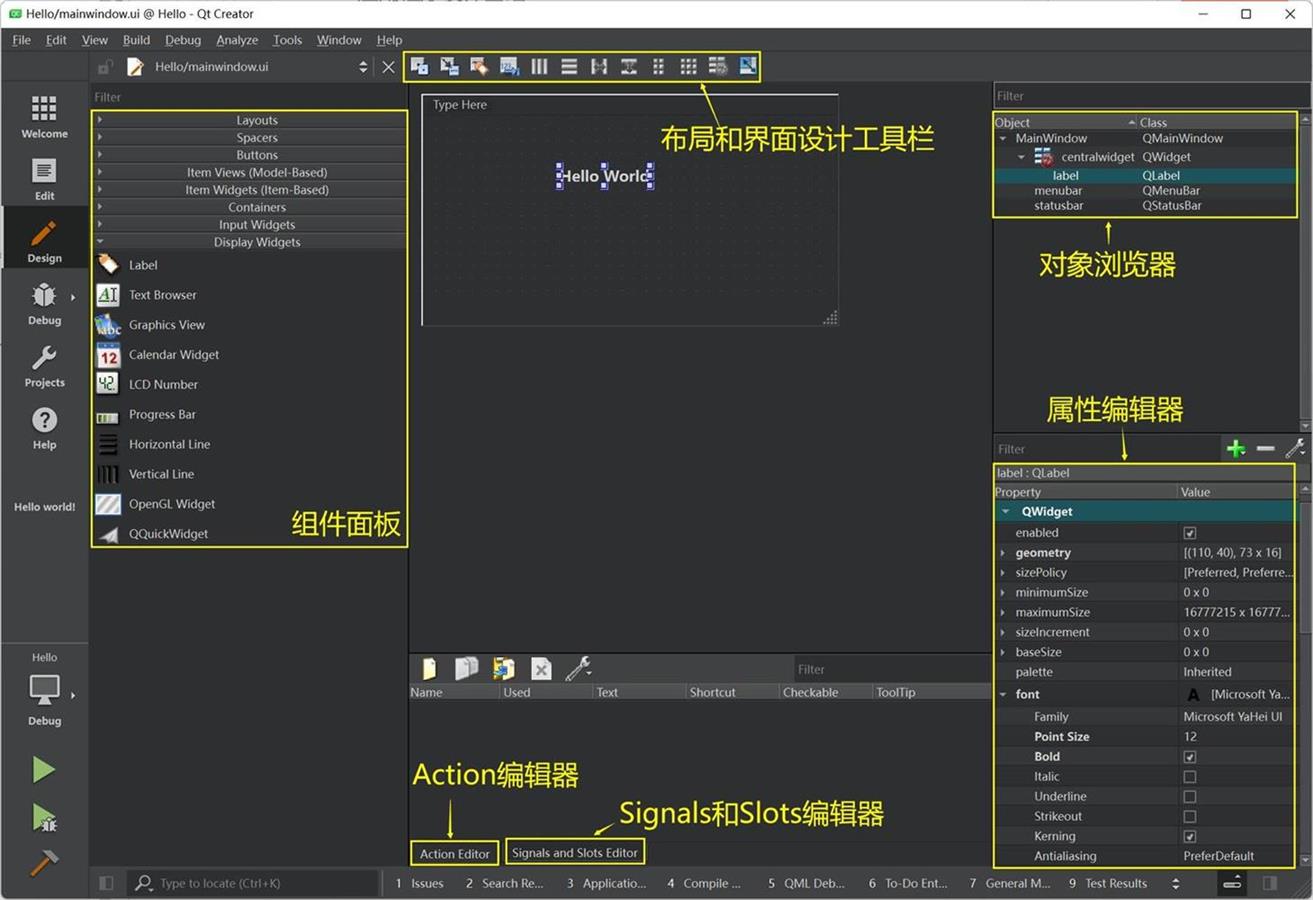This screenshot has width=1313, height=900.
Task: Open the Build menu
Action: tap(136, 40)
